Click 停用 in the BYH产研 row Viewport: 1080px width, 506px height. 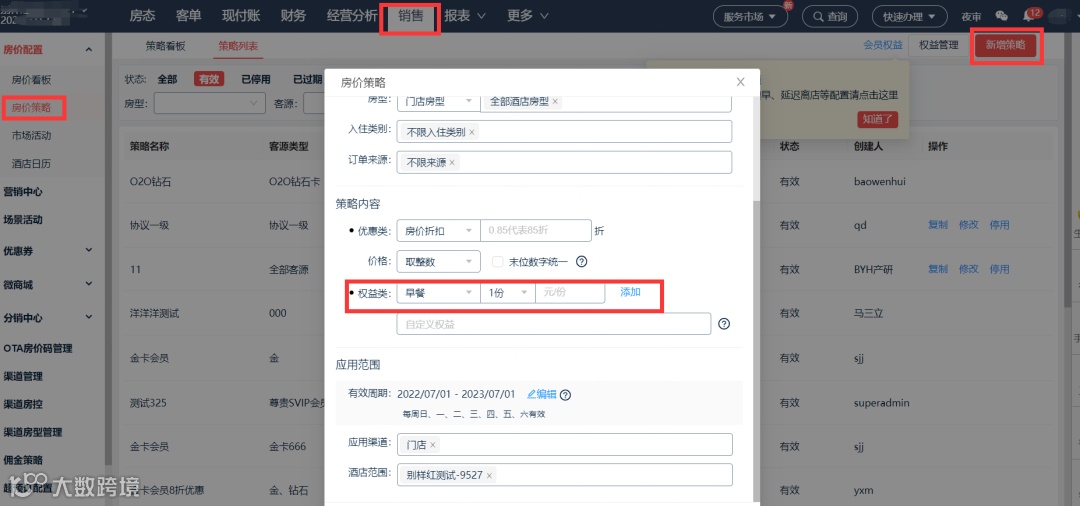pyautogui.click(x=999, y=269)
